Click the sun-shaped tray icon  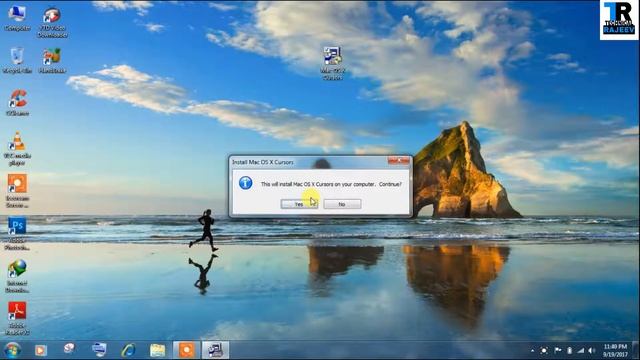point(544,351)
